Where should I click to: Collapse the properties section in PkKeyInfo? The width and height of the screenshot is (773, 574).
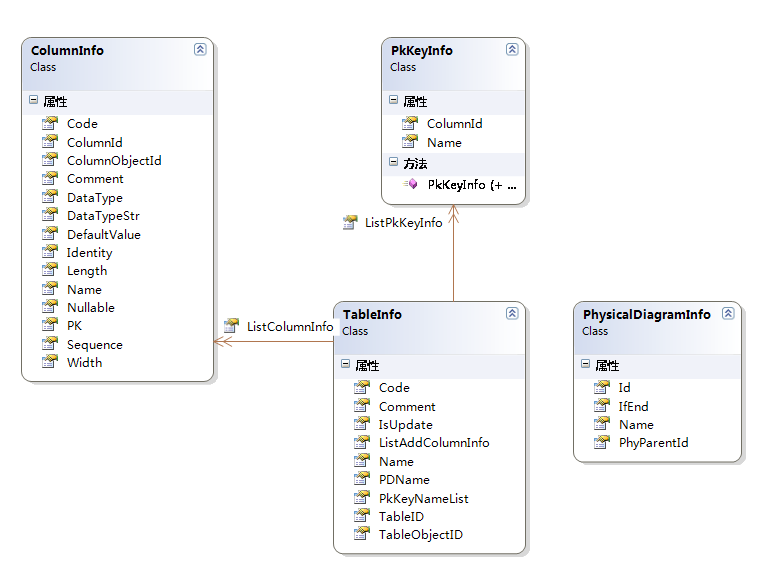[x=393, y=100]
